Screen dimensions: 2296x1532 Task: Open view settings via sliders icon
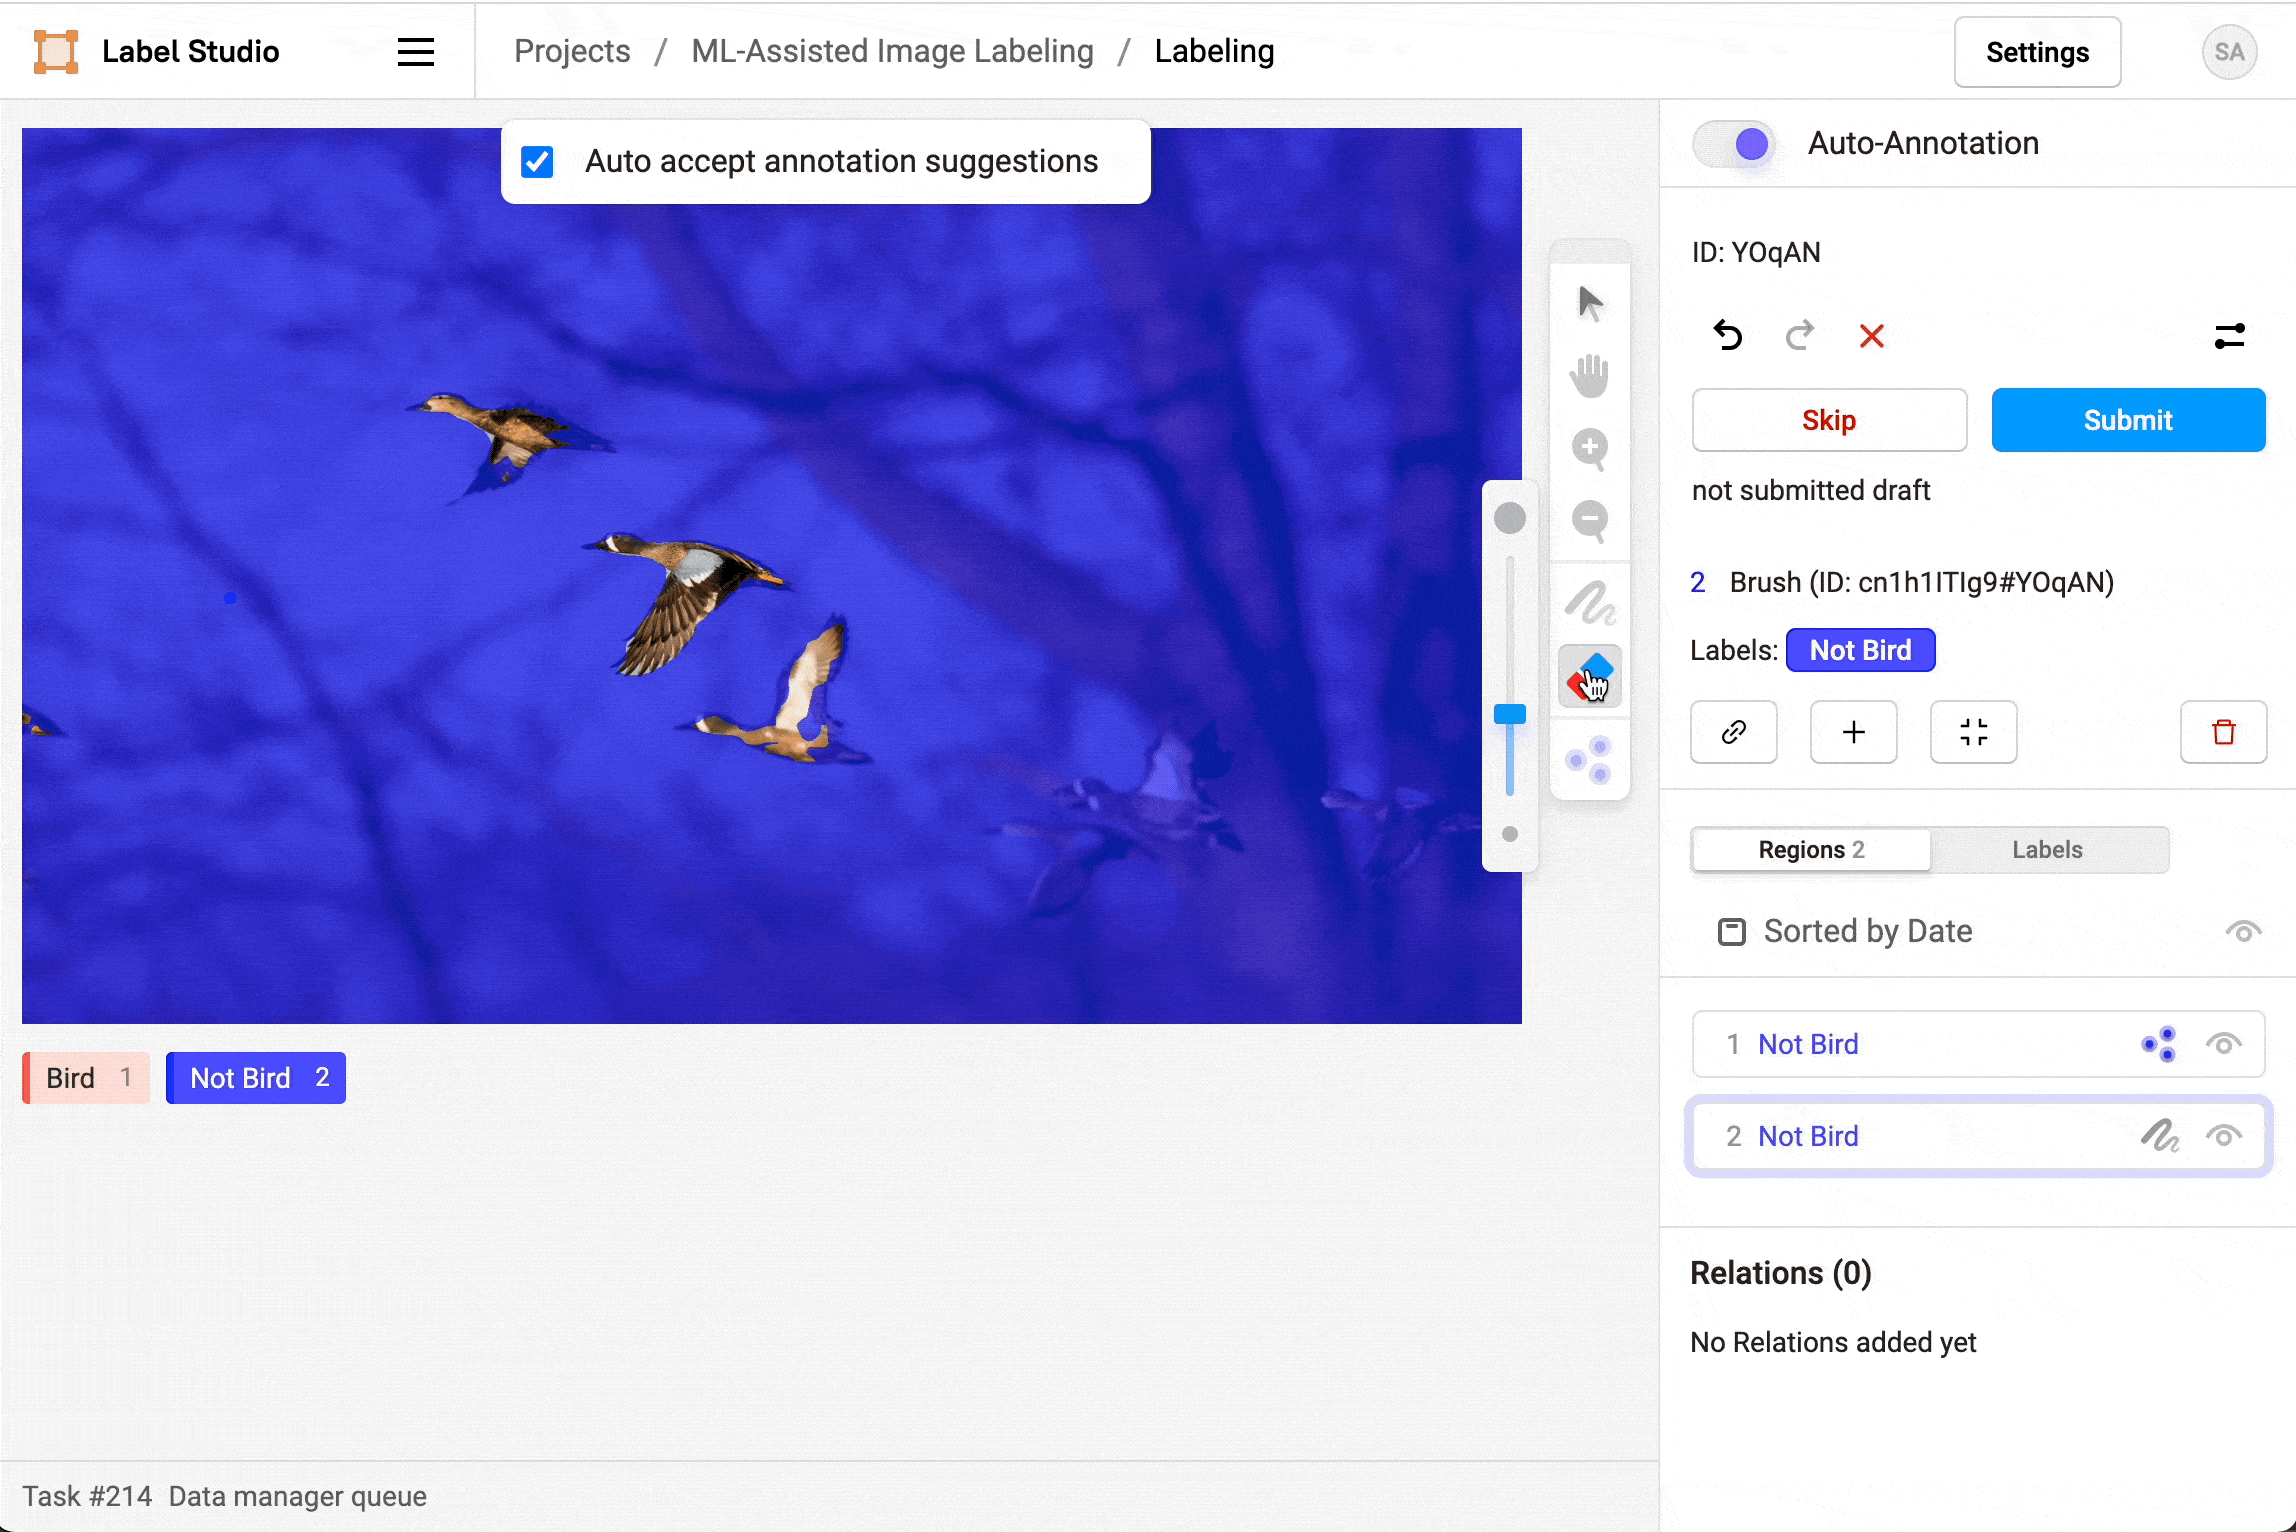[x=2230, y=336]
